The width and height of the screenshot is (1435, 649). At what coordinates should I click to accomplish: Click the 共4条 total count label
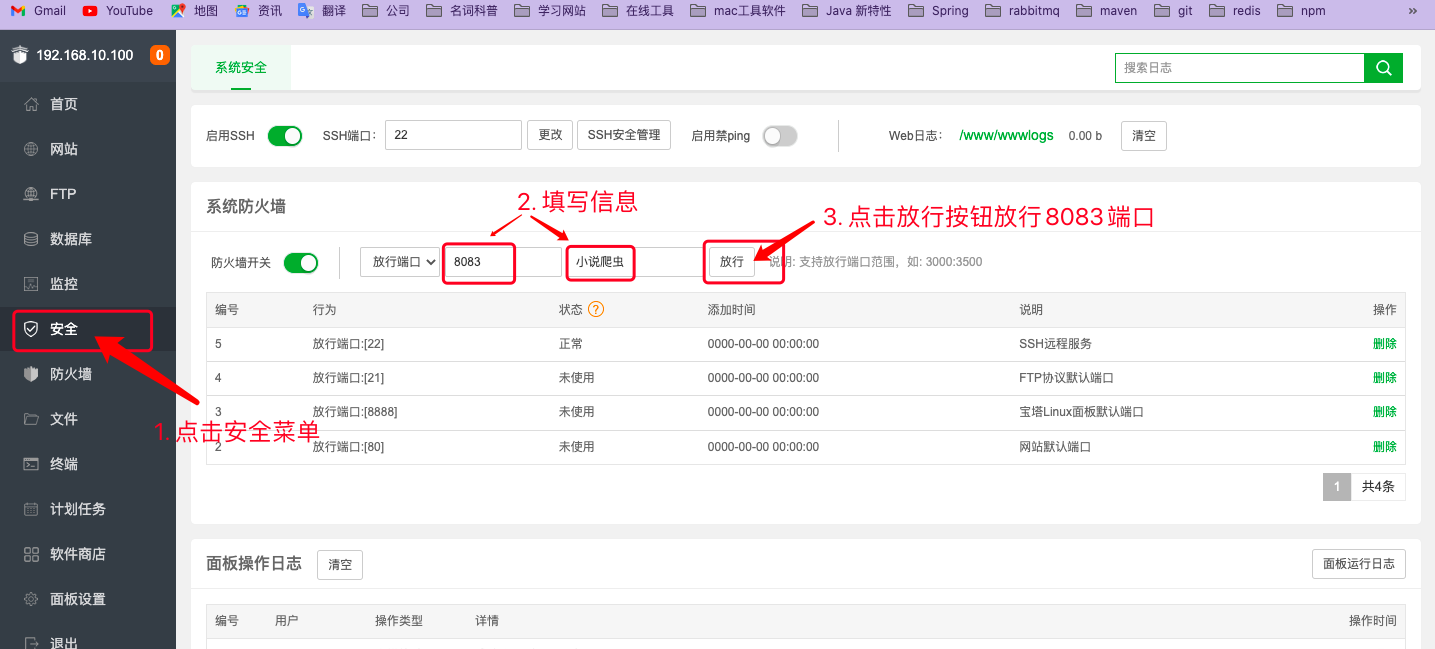tap(1378, 487)
